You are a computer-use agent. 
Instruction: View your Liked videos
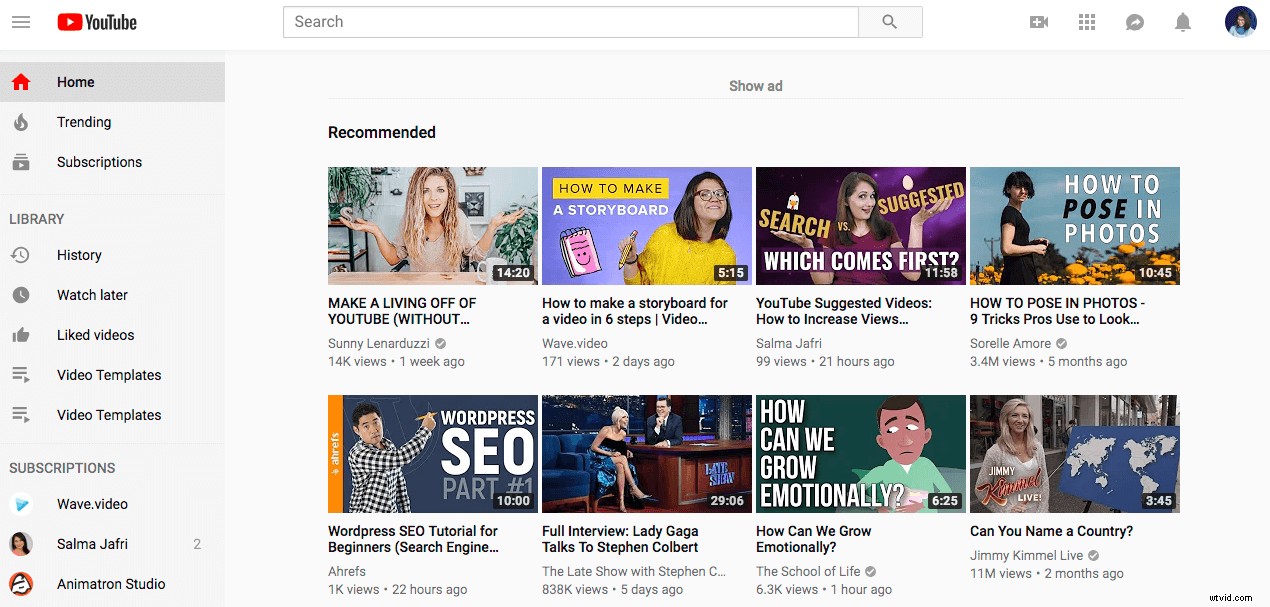[95, 335]
